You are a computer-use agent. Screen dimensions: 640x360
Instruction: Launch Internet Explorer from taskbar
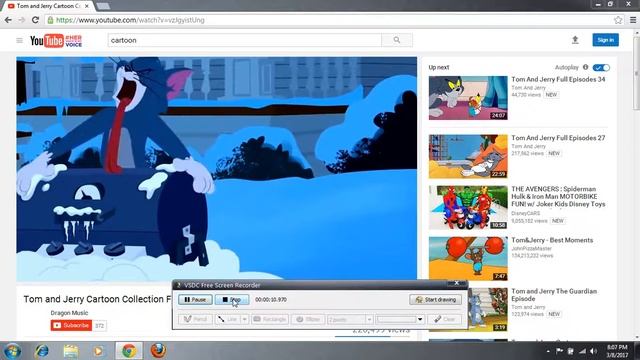click(x=42, y=351)
